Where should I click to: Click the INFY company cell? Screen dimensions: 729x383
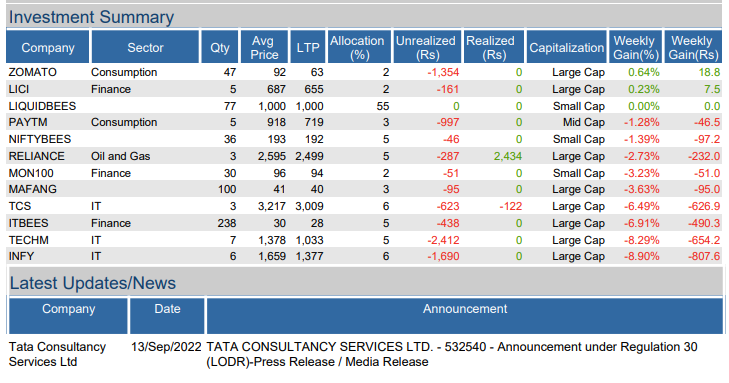pyautogui.click(x=21, y=256)
